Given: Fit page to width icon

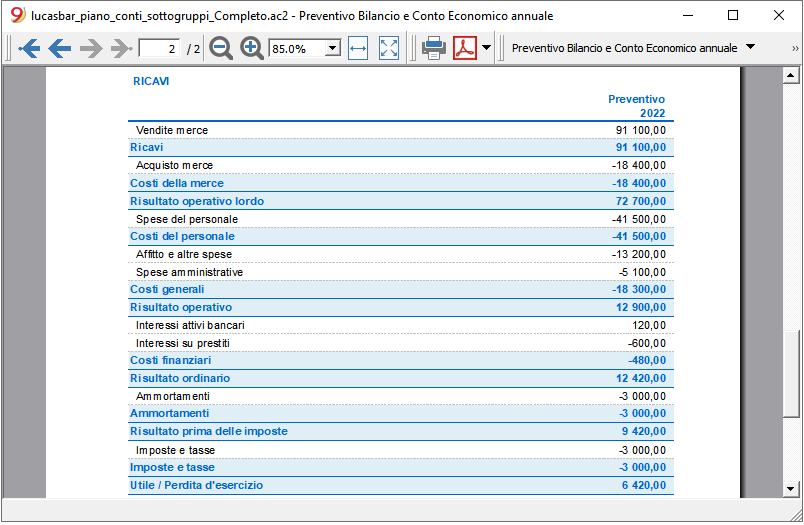Looking at the screenshot, I should pos(358,49).
